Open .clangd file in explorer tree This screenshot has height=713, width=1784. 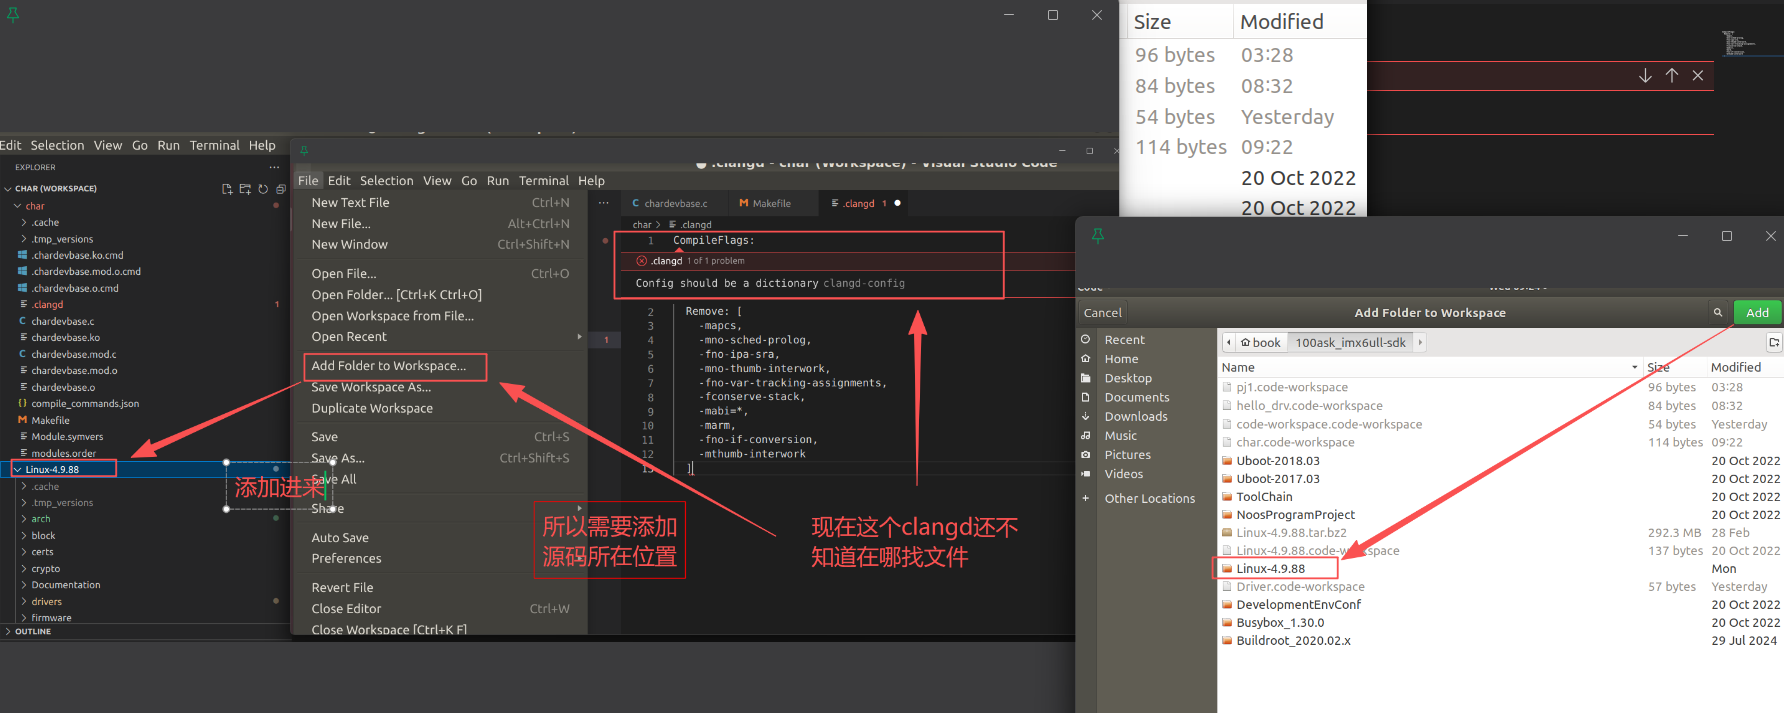point(47,305)
